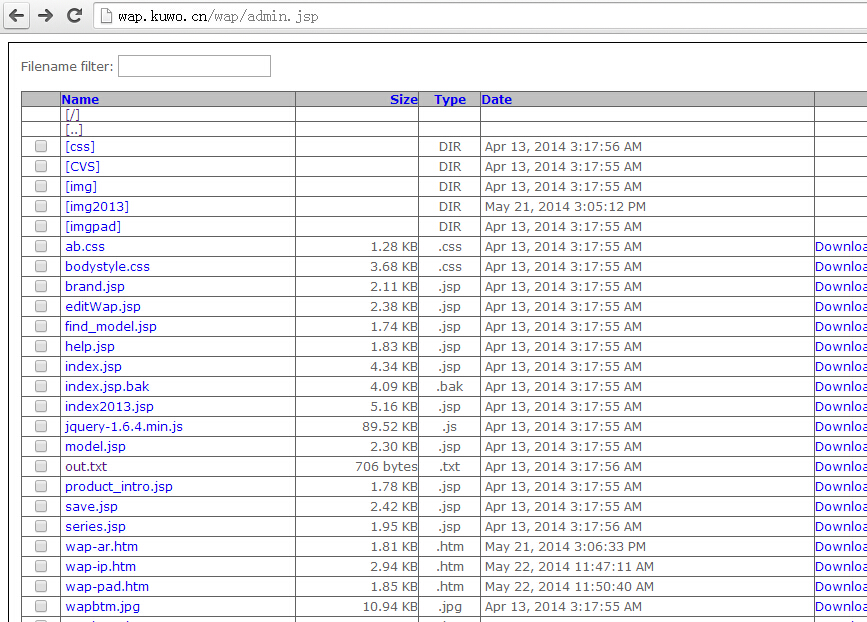
Task: Focus the address bar URL wap.kuwo.cn/wap/admin.jsp
Action: click(x=218, y=17)
